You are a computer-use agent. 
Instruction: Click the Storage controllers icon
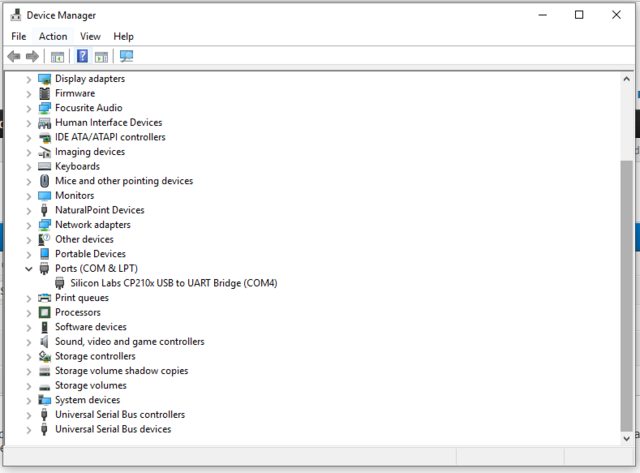[x=44, y=356]
